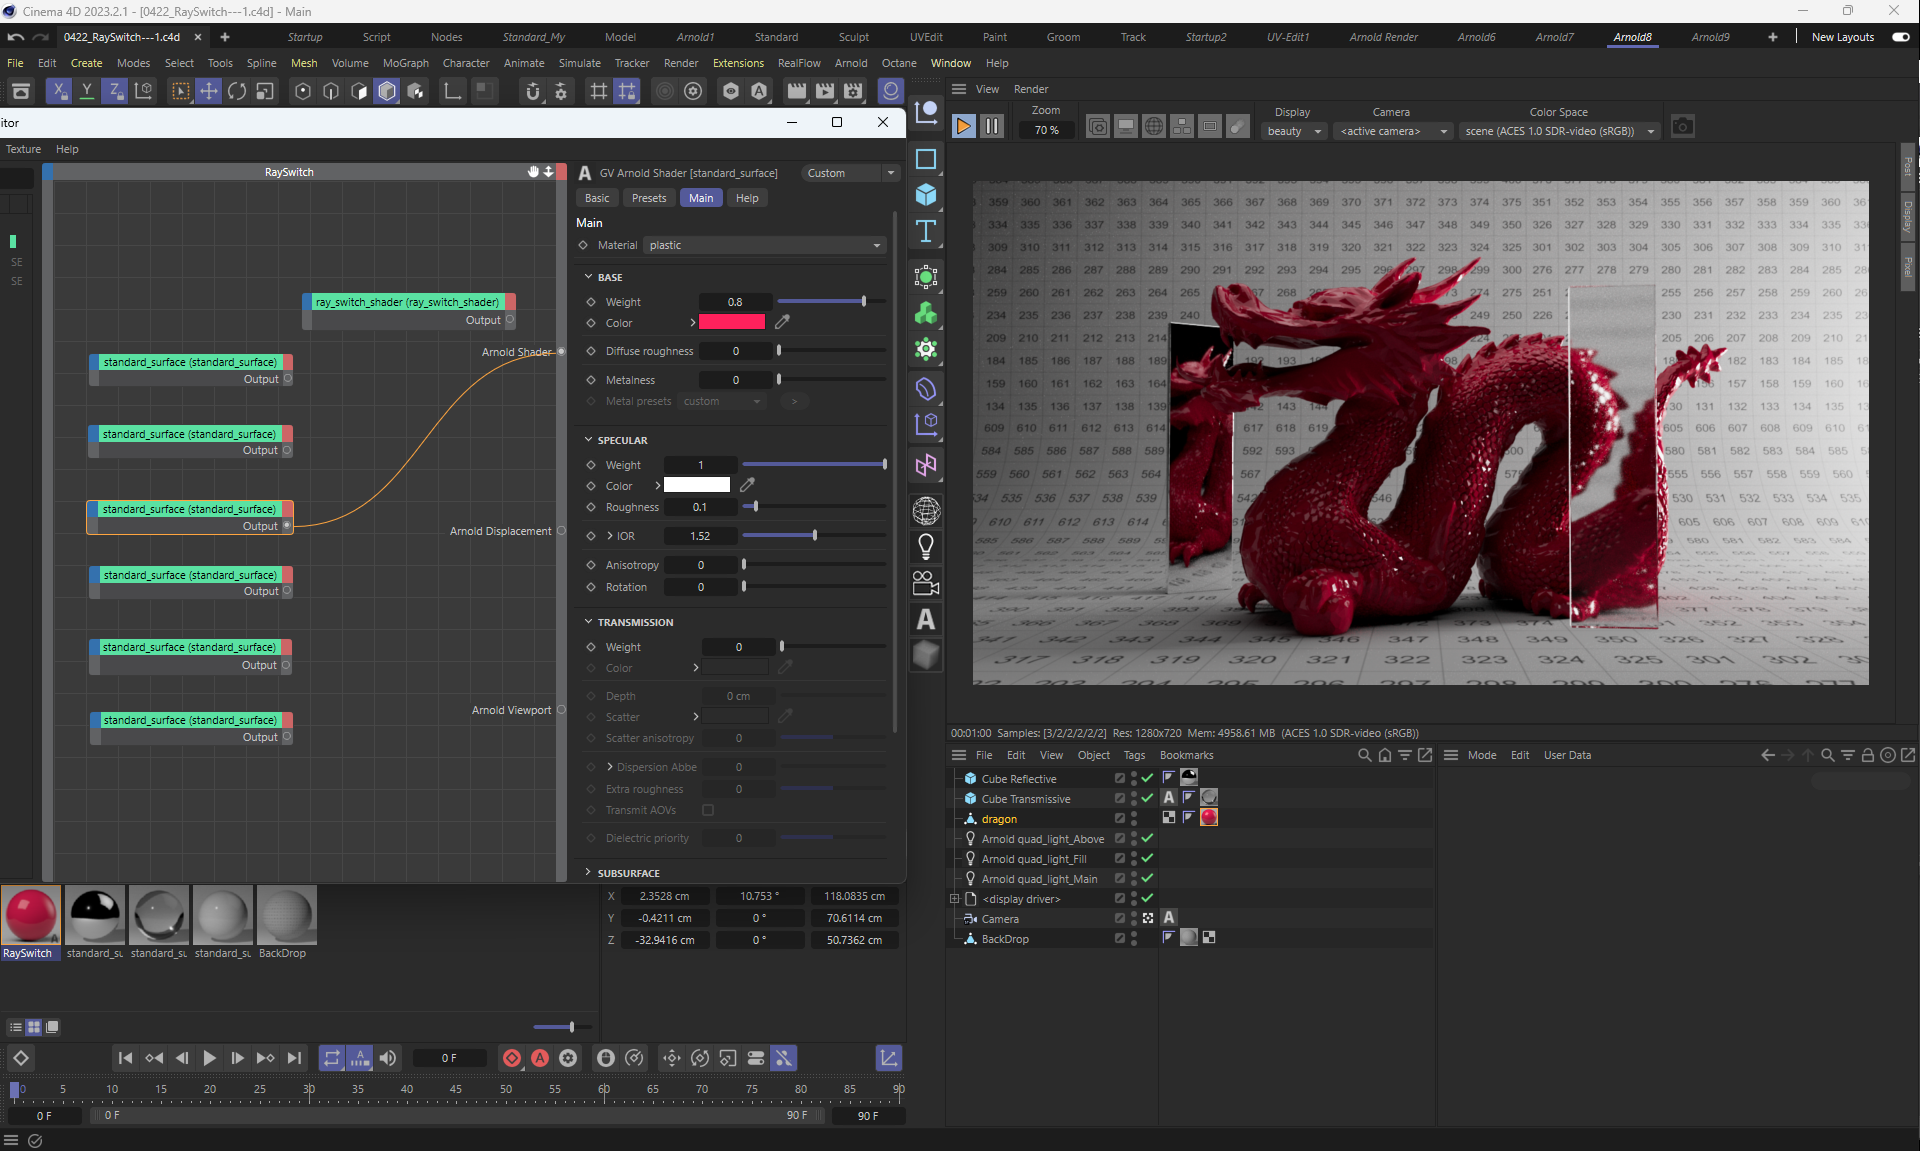The image size is (1920, 1151).
Task: Open the MoGraph menu
Action: click(x=405, y=63)
